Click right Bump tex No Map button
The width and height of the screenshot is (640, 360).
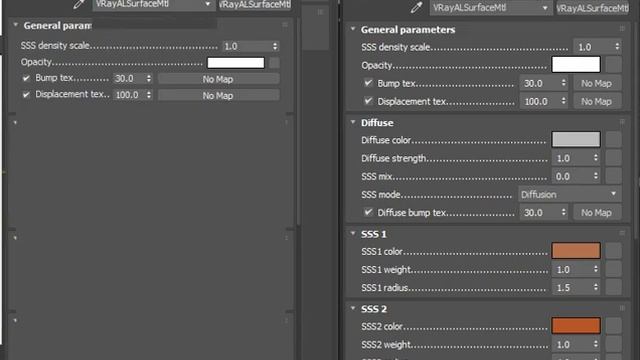[597, 83]
